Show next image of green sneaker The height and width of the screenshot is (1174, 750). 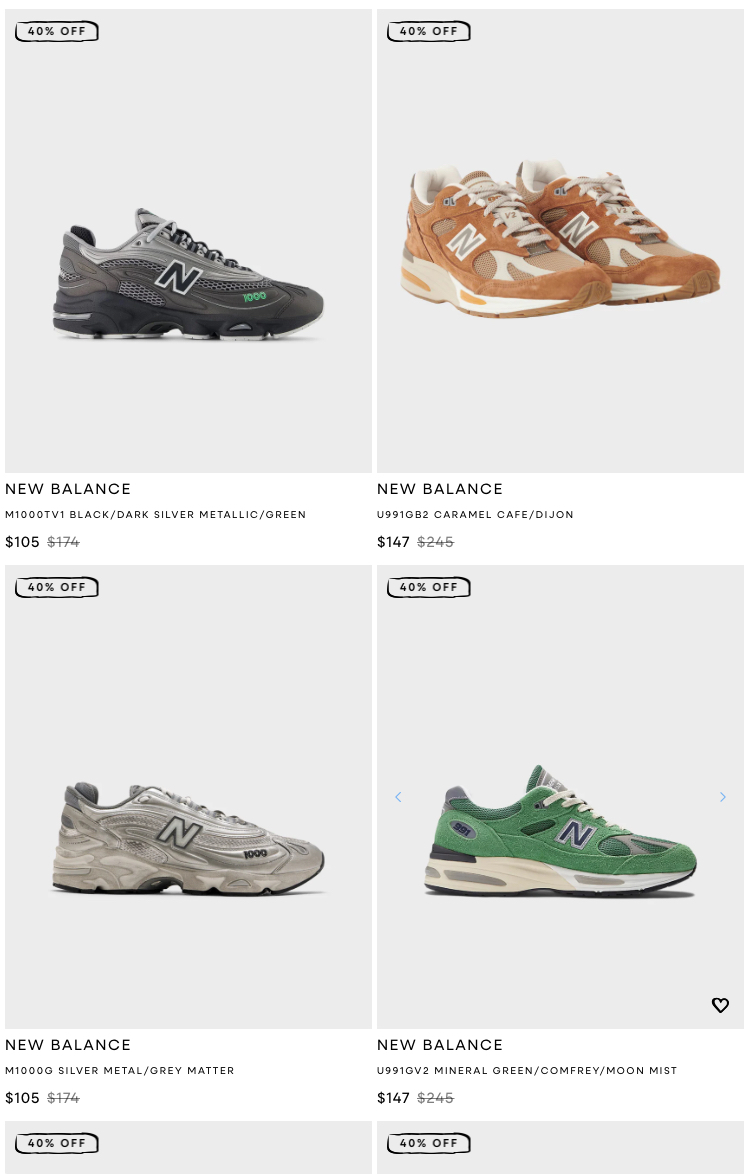point(722,797)
